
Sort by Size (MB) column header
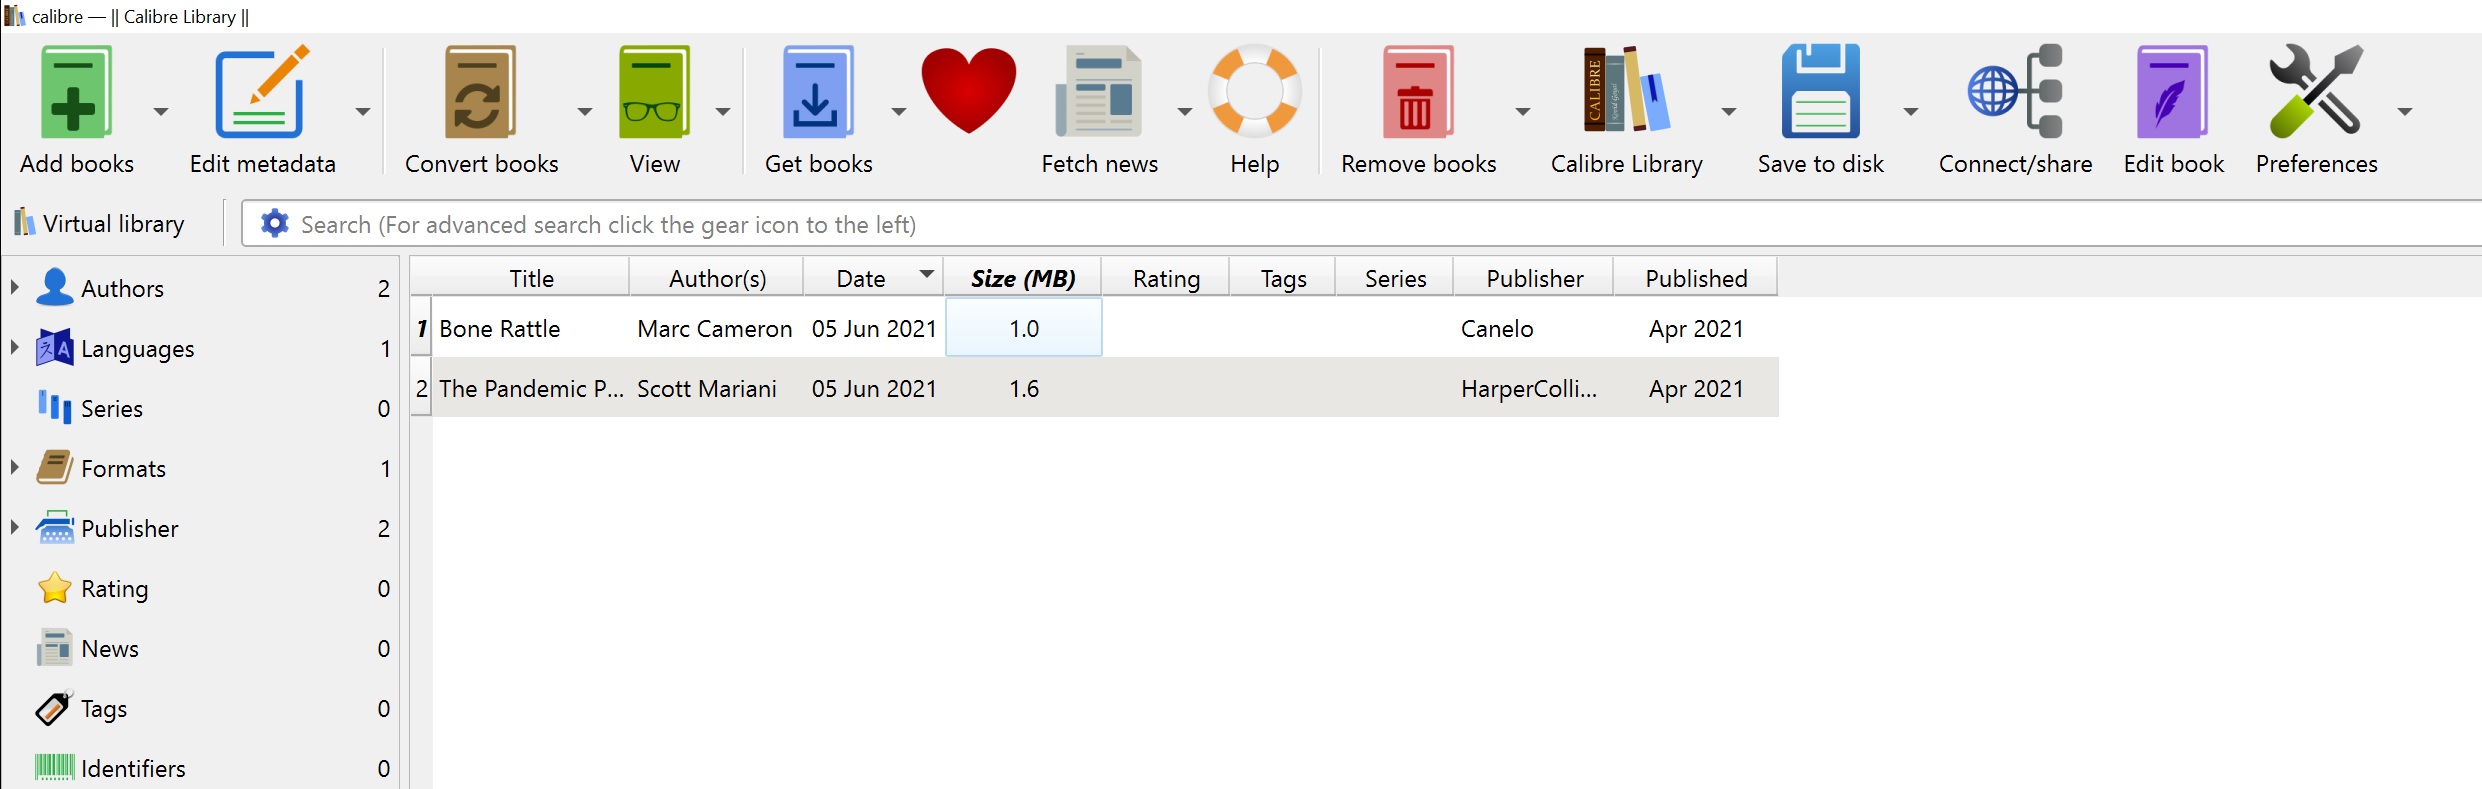click(1023, 278)
